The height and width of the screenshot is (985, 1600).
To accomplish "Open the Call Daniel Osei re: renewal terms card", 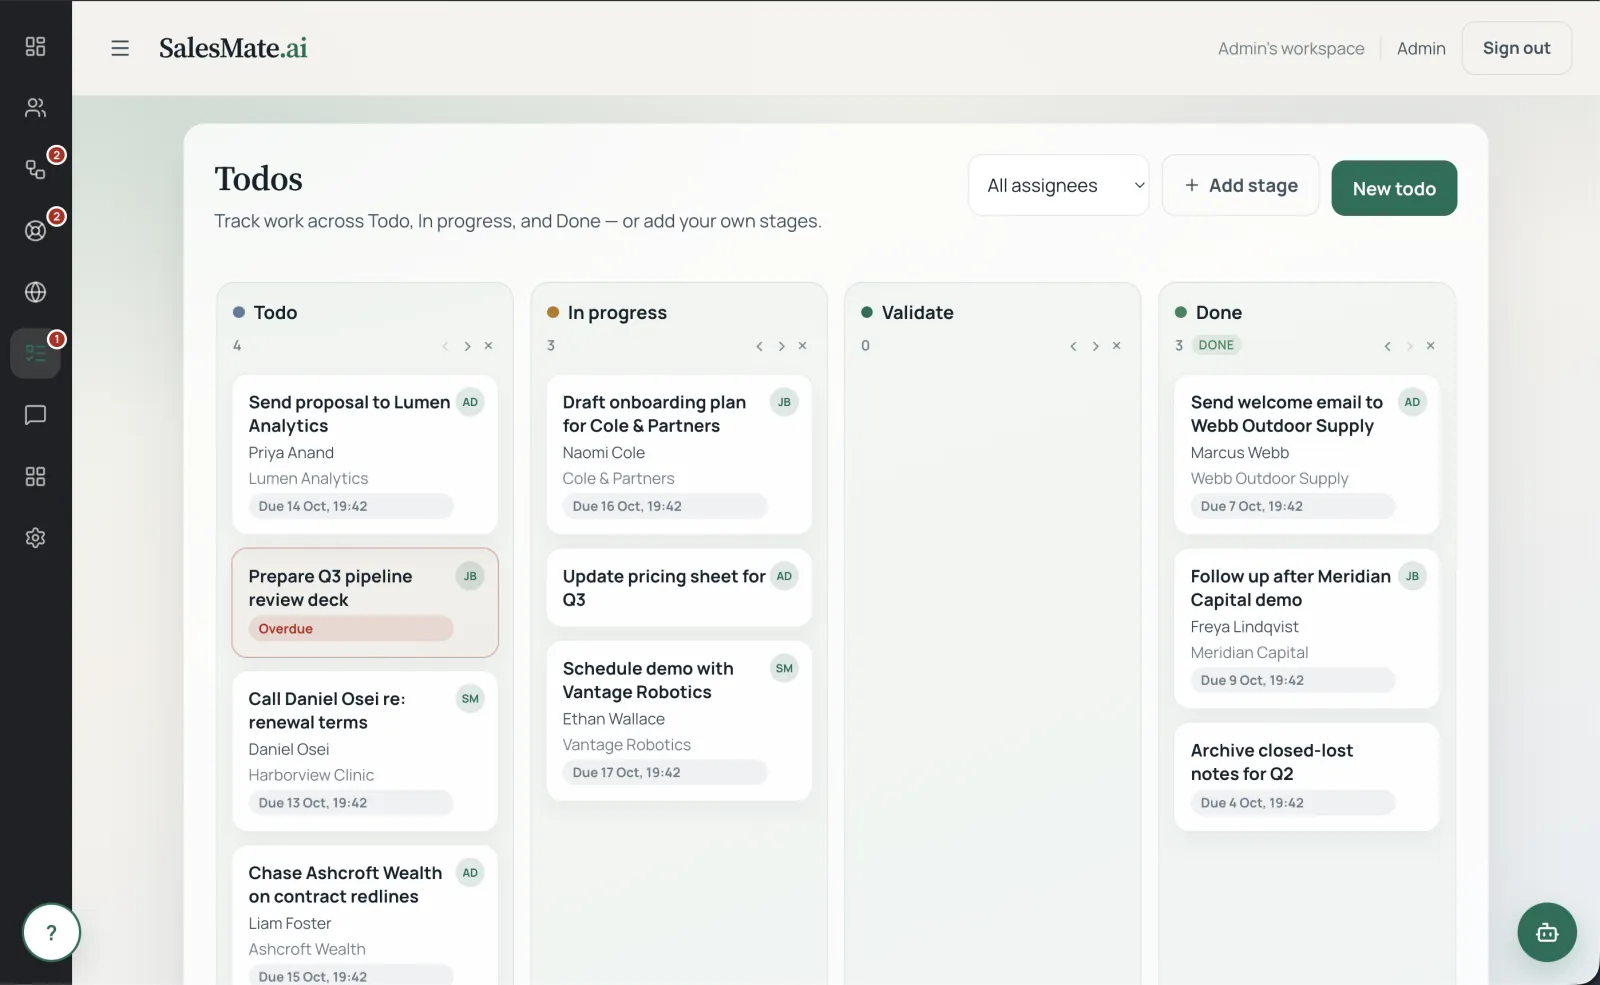I will click(x=365, y=751).
